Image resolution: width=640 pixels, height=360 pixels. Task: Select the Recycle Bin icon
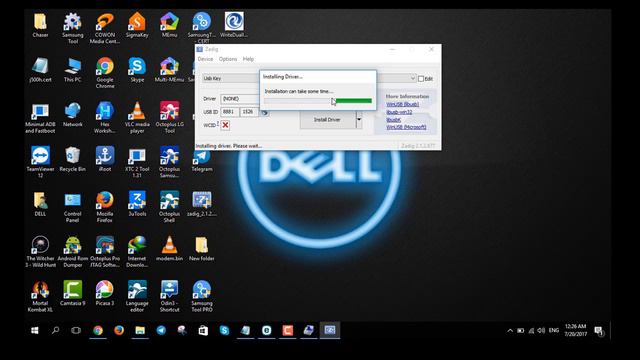[x=73, y=159]
